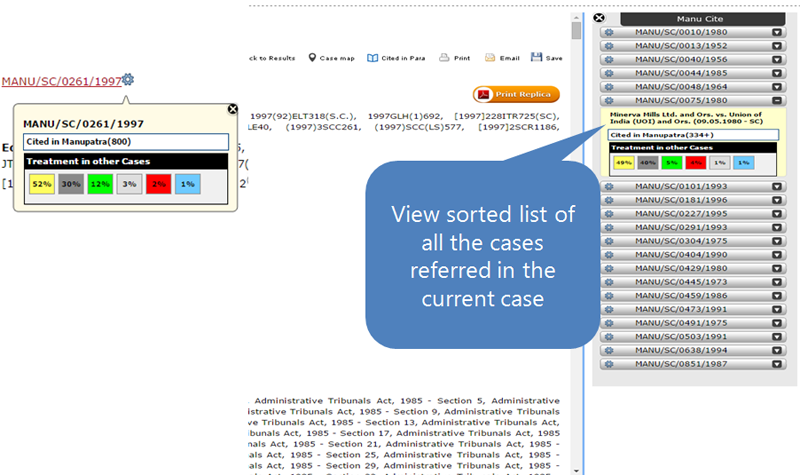
Task: Click the Save floppy disk icon
Action: [537, 58]
